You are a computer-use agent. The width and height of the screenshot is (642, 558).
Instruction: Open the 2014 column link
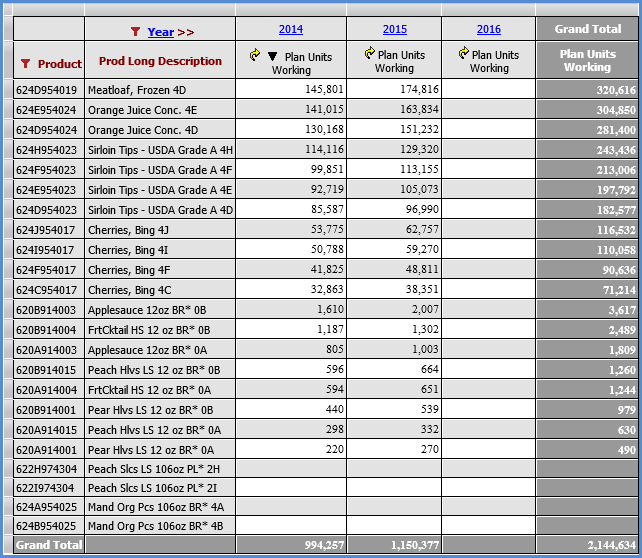point(291,30)
